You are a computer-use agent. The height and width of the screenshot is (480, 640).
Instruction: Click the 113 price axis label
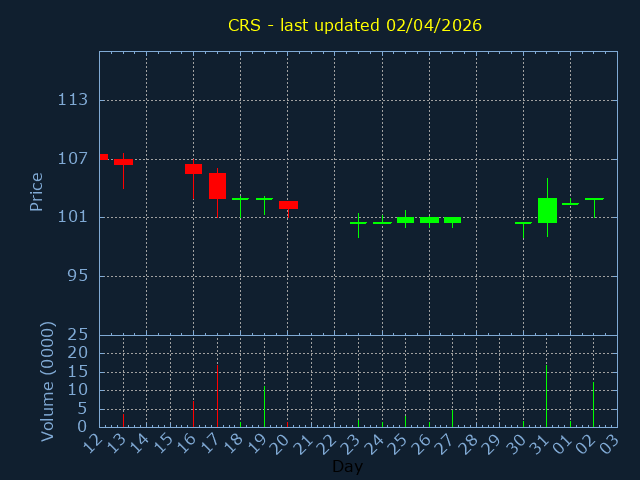point(73,100)
